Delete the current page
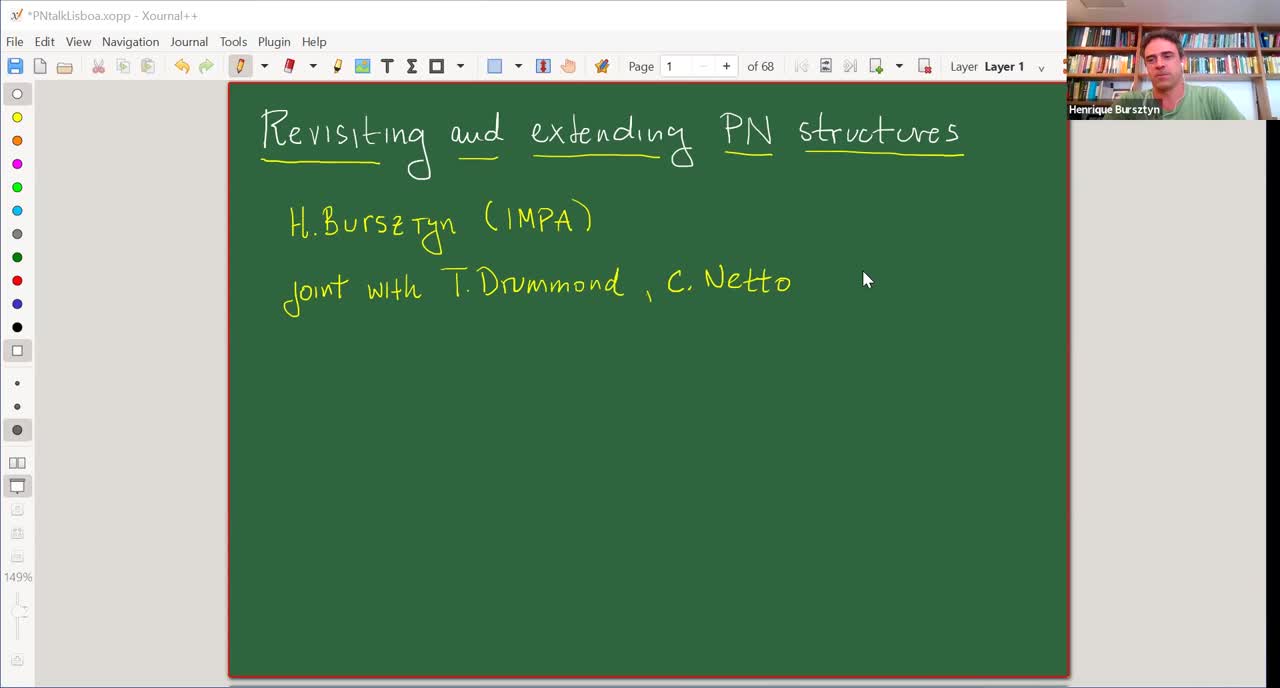The image size is (1280, 688). (924, 65)
